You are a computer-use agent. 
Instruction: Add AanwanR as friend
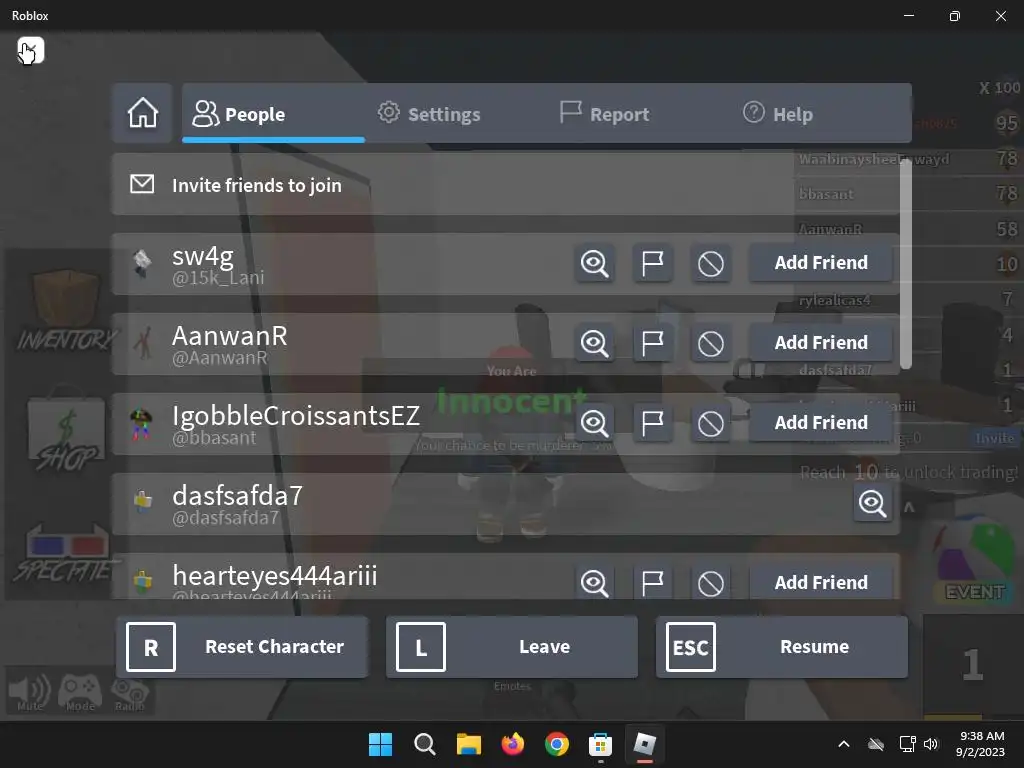click(x=821, y=342)
